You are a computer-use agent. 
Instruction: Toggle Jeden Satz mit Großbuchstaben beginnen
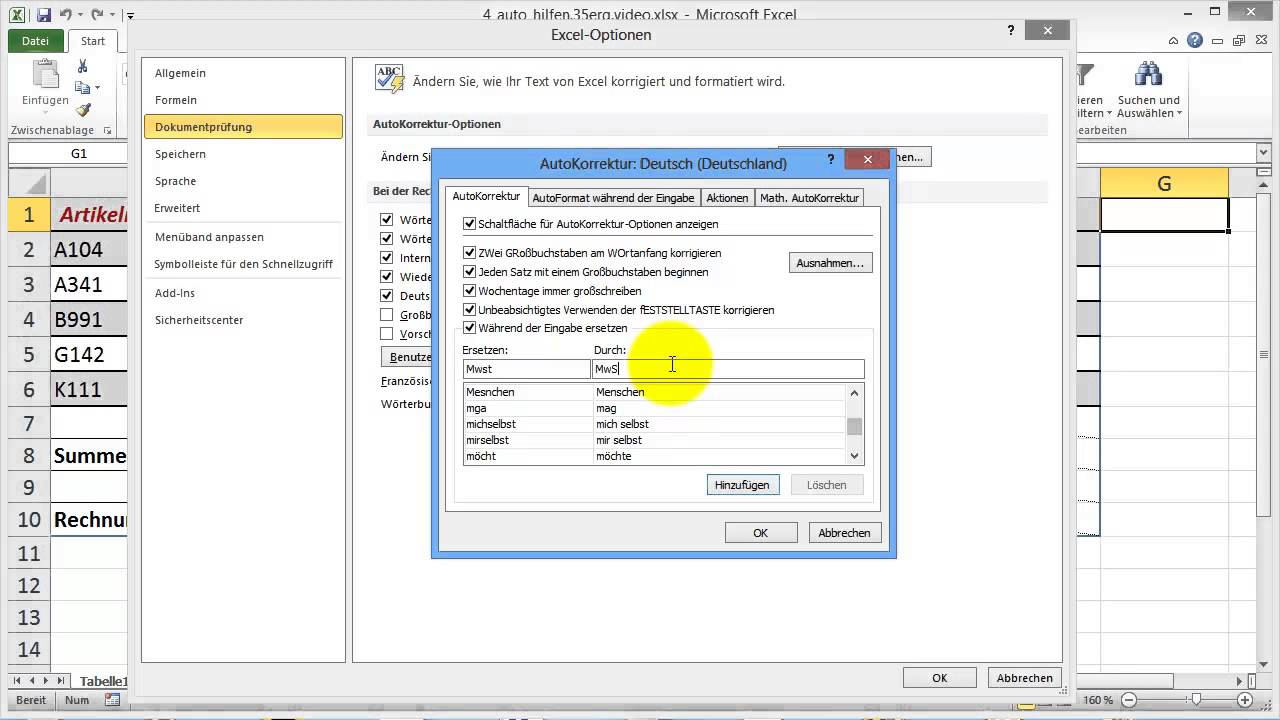pos(470,272)
